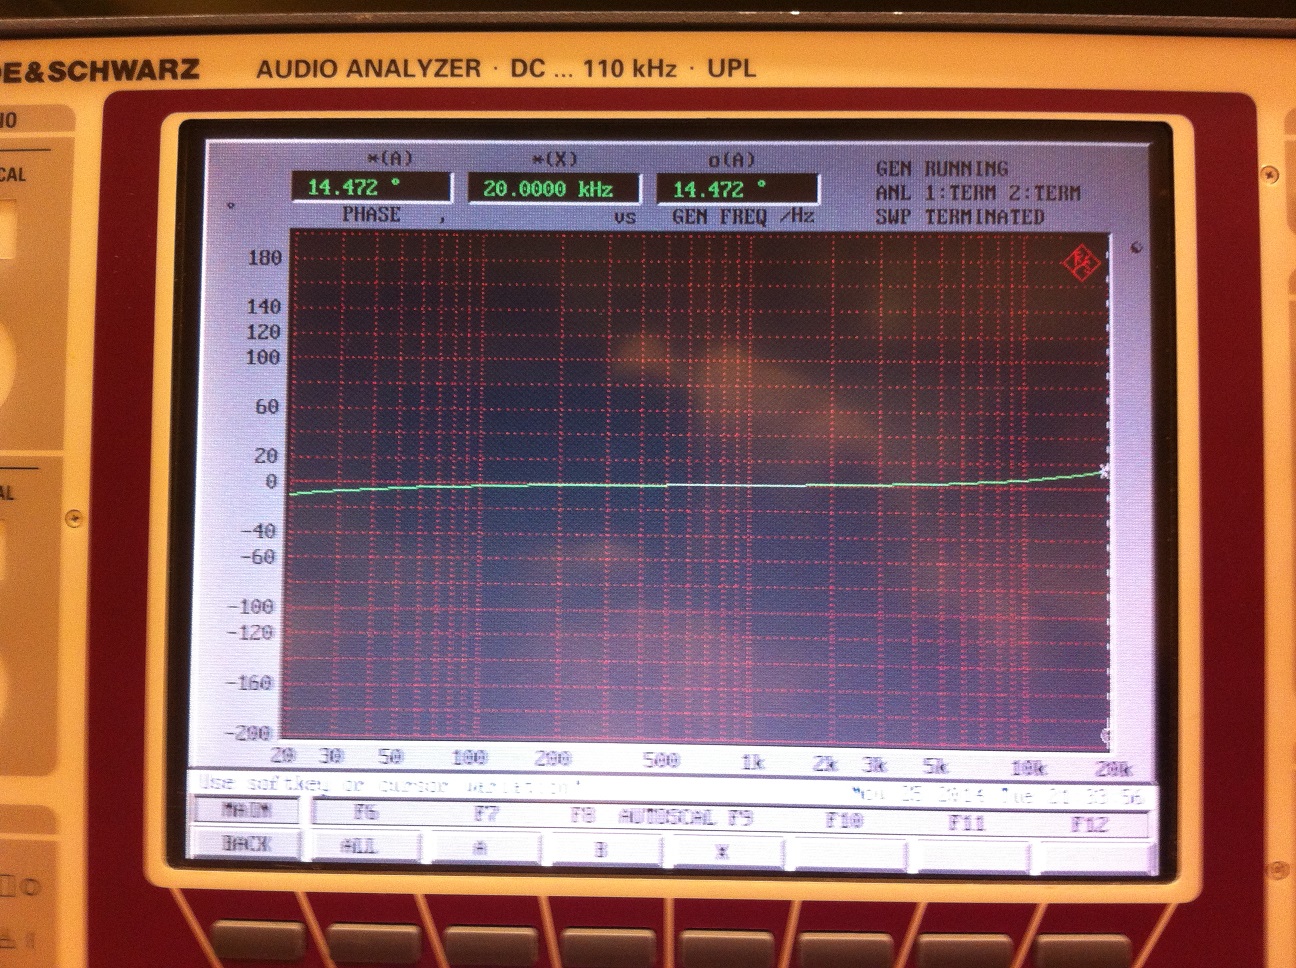Click the -40 label on the phase axis
This screenshot has height=968, width=1296.
[x=258, y=530]
